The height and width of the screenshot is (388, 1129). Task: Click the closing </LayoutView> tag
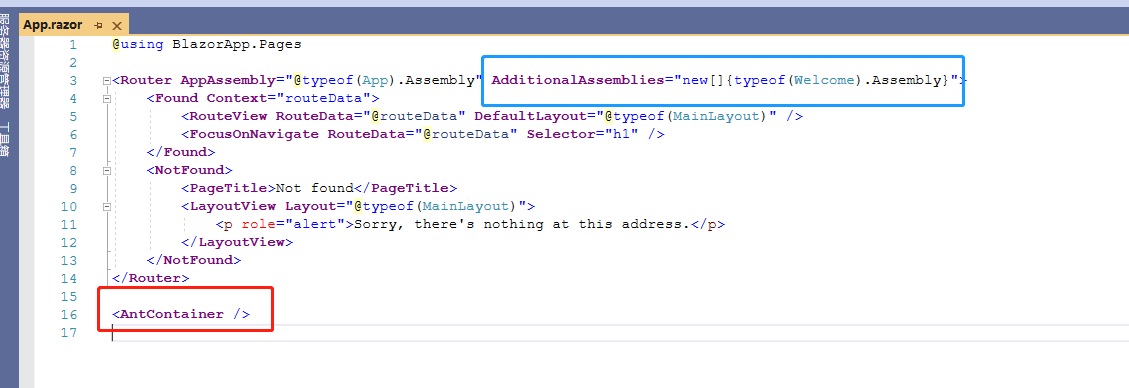point(237,242)
